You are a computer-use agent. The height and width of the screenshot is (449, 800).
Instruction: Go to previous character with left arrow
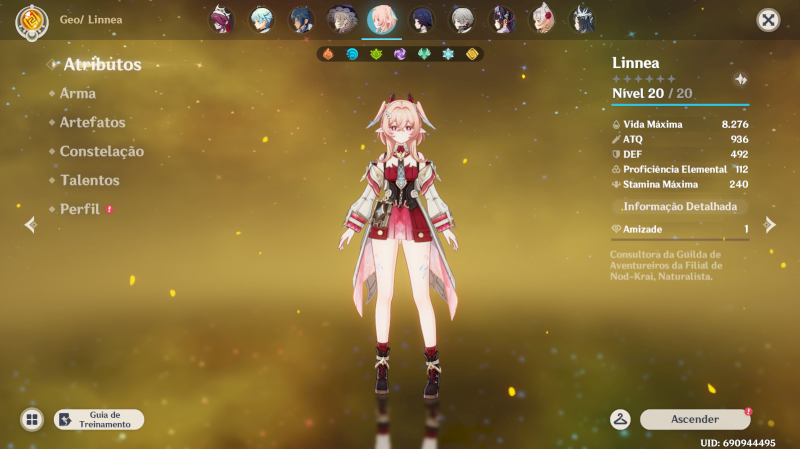[31, 224]
